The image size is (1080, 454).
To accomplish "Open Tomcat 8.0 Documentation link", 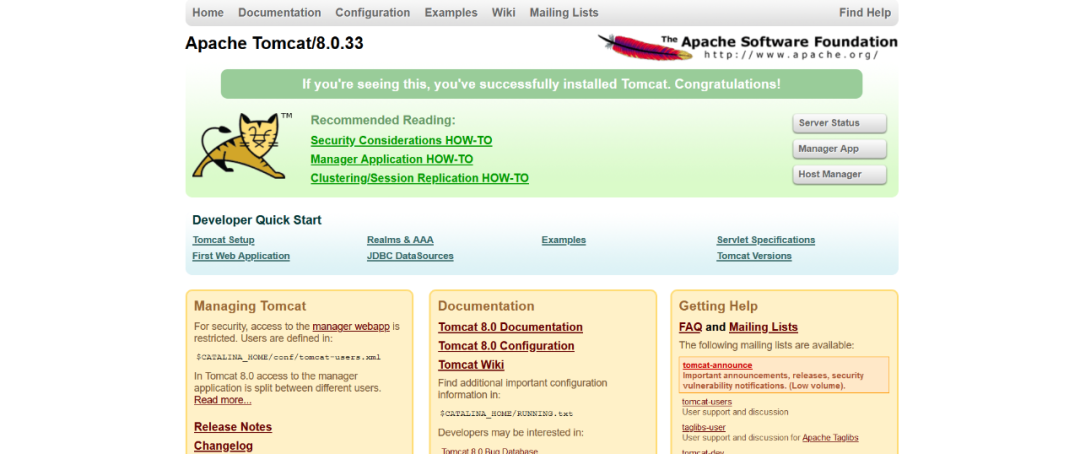I will click(510, 327).
